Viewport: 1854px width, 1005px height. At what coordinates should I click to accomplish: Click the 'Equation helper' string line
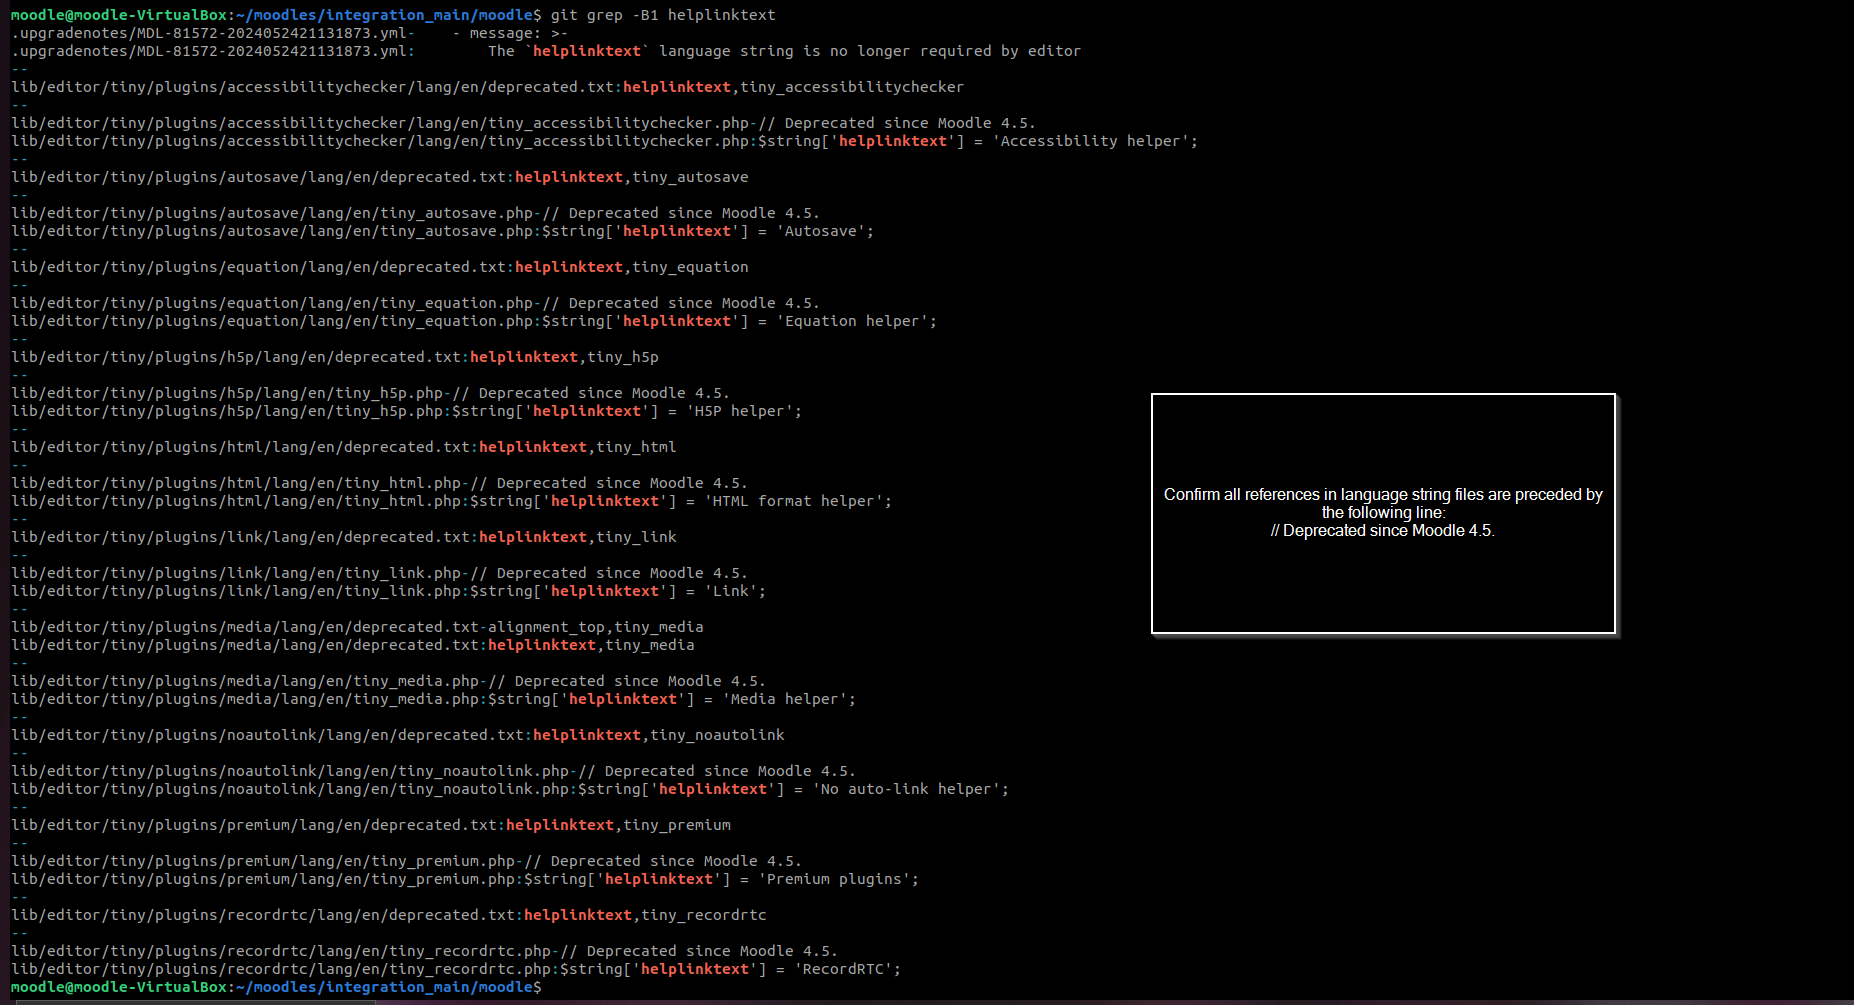pyautogui.click(x=474, y=321)
